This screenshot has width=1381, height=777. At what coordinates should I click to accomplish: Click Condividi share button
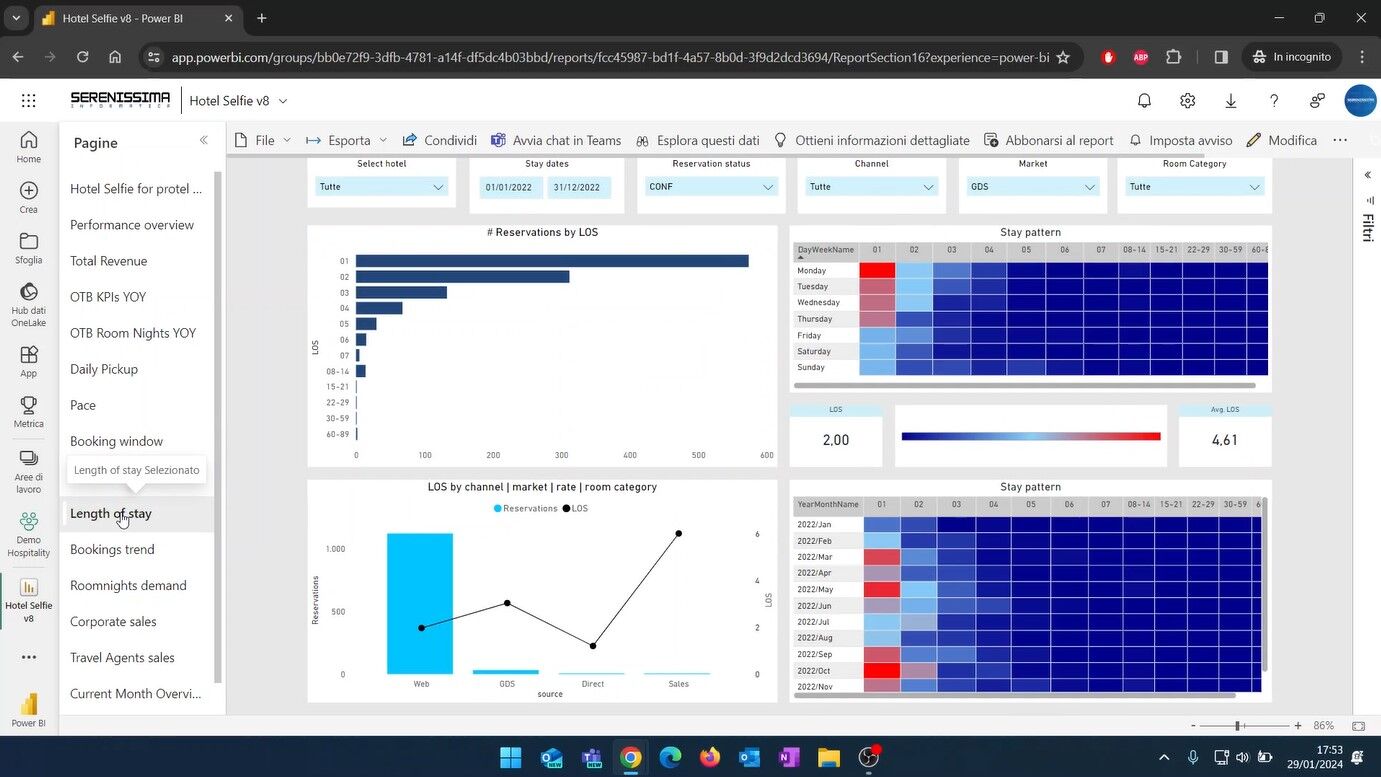(439, 140)
